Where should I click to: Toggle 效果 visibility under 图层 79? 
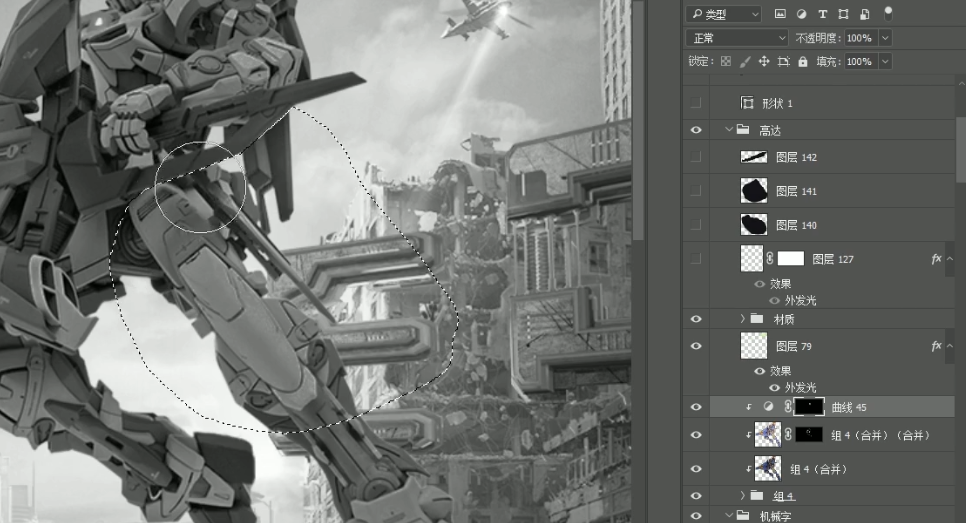(x=760, y=371)
